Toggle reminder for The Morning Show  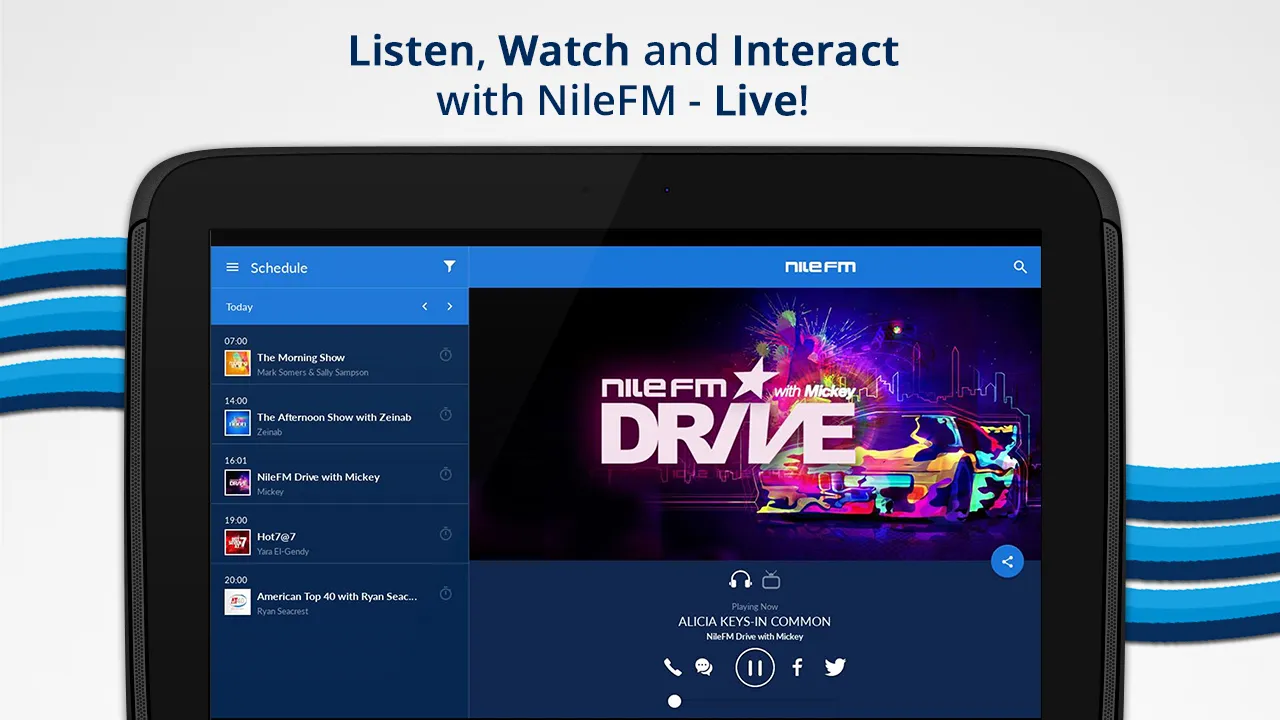446,355
